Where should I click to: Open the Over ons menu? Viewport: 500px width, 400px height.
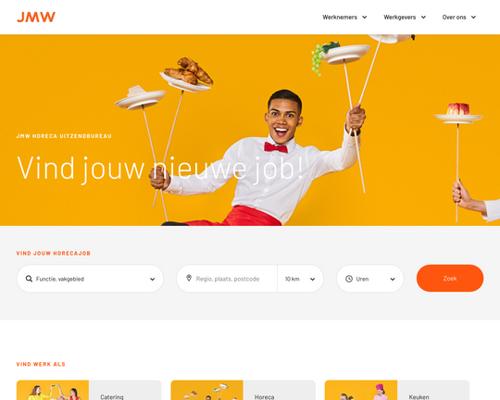point(459,17)
